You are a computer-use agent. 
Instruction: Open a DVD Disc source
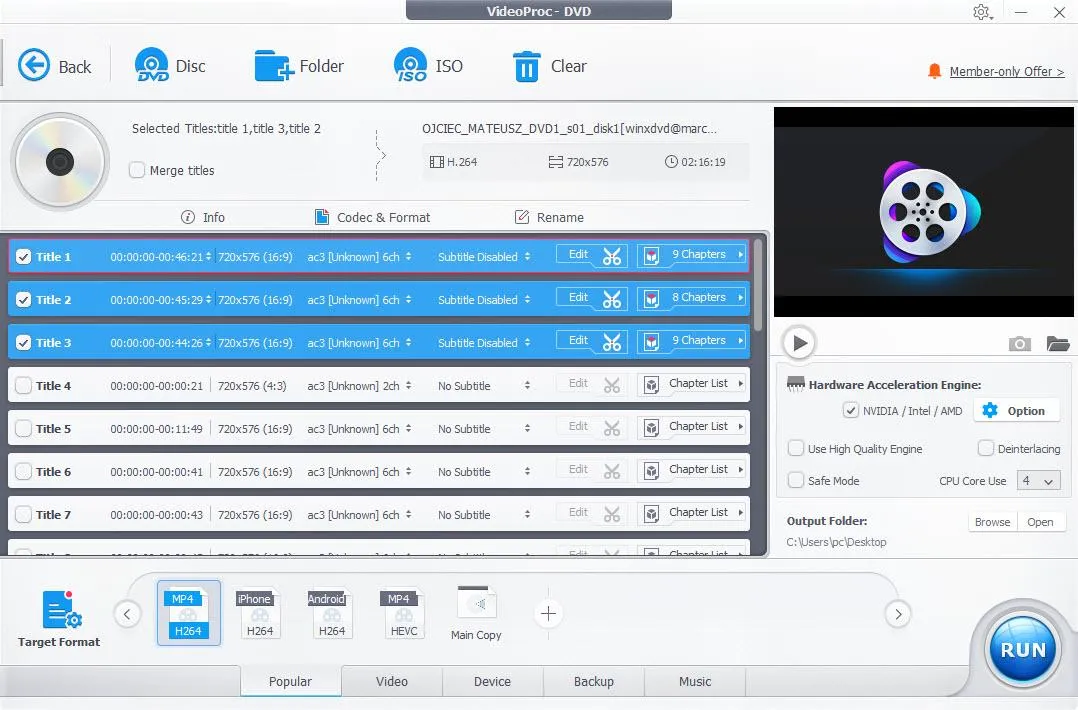[170, 65]
